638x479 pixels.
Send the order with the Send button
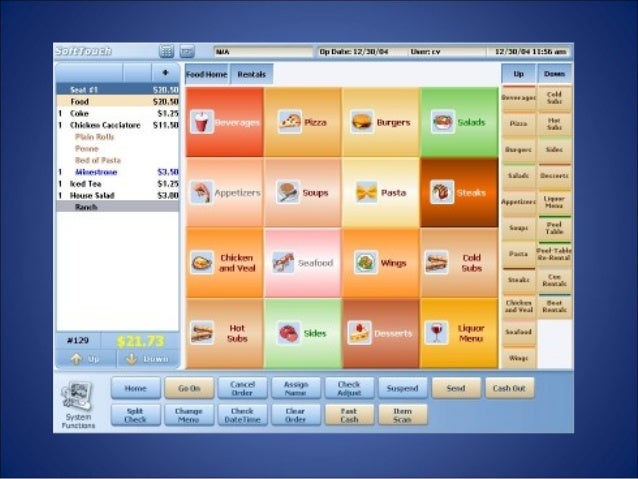point(456,388)
